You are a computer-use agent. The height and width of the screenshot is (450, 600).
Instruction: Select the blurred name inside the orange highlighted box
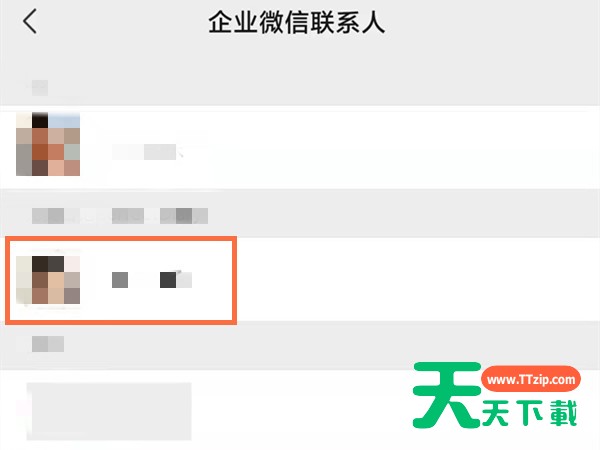(x=152, y=280)
